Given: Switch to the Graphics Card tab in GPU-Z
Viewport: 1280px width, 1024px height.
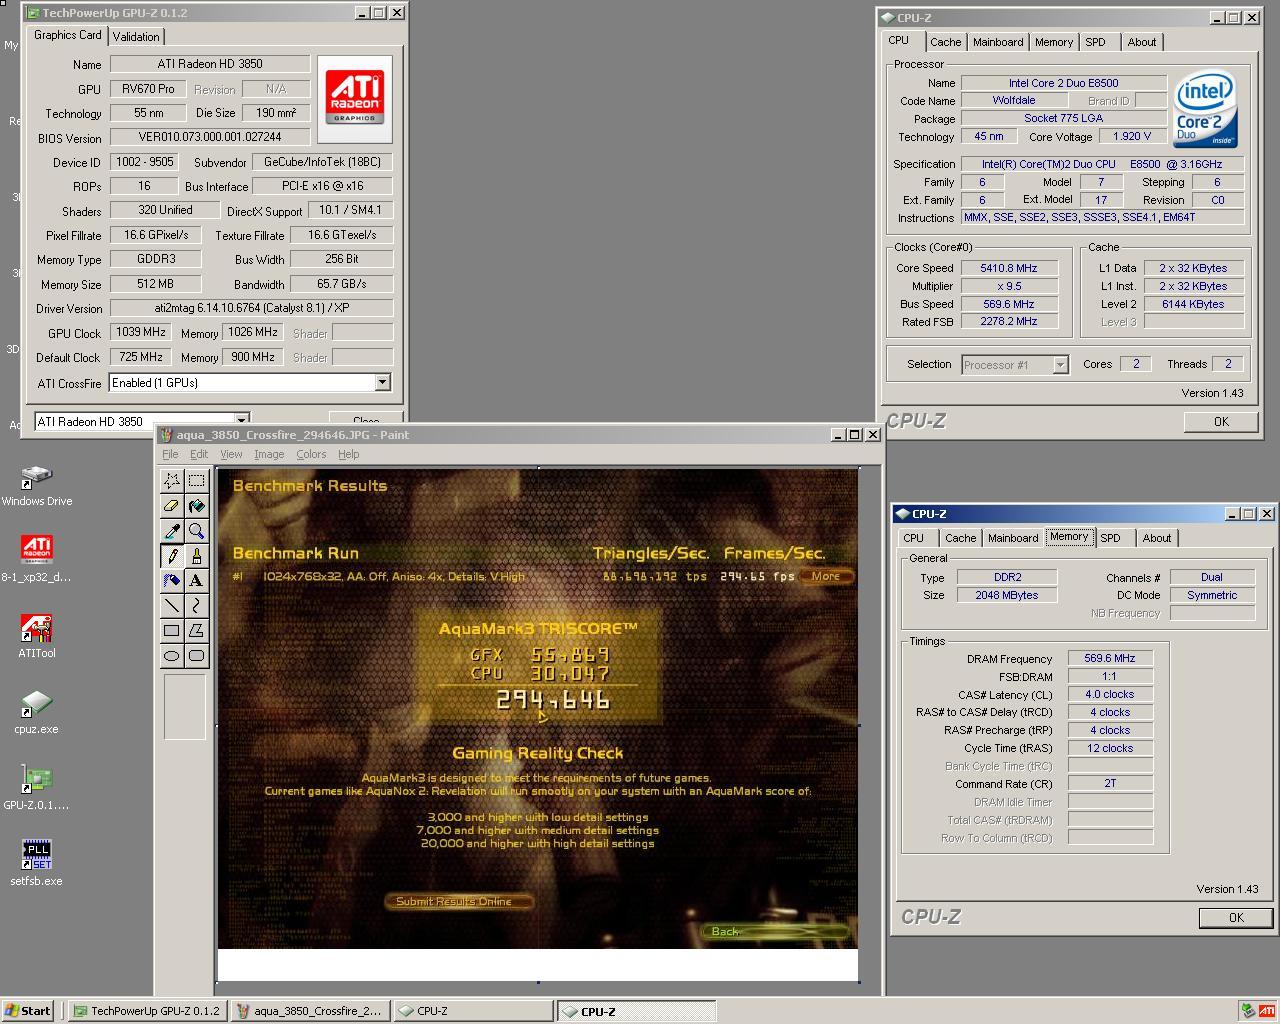Looking at the screenshot, I should click(68, 35).
